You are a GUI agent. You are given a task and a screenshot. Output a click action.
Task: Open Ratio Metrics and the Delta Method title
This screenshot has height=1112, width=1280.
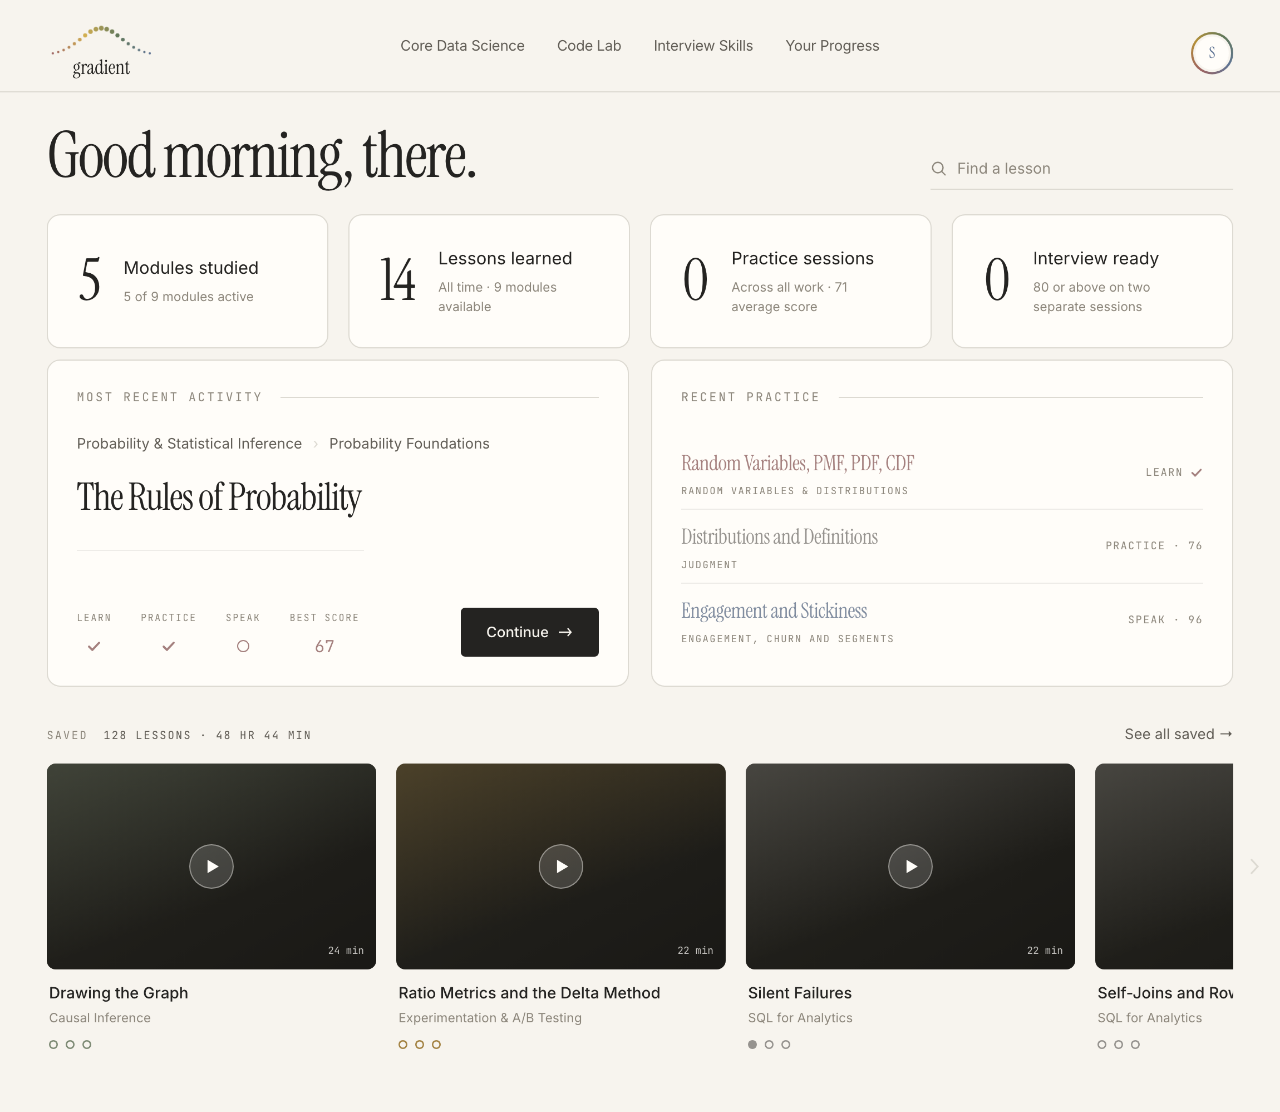click(529, 993)
